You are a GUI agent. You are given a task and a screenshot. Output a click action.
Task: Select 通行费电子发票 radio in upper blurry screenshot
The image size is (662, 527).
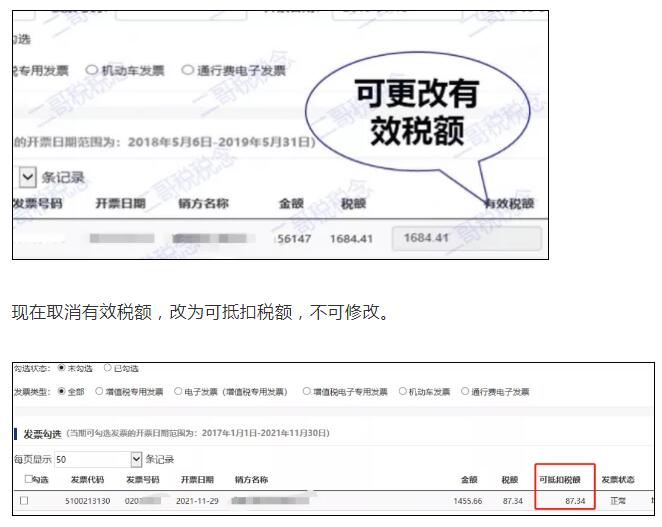tap(187, 70)
